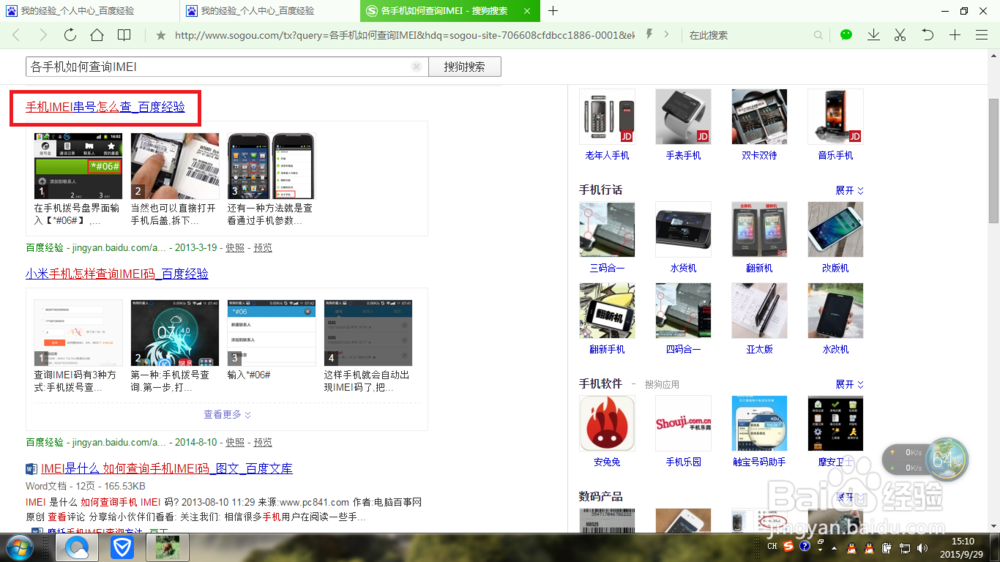The image size is (1000, 562).
Task: Click the page vertical scrollbar thumb
Action: click(994, 161)
